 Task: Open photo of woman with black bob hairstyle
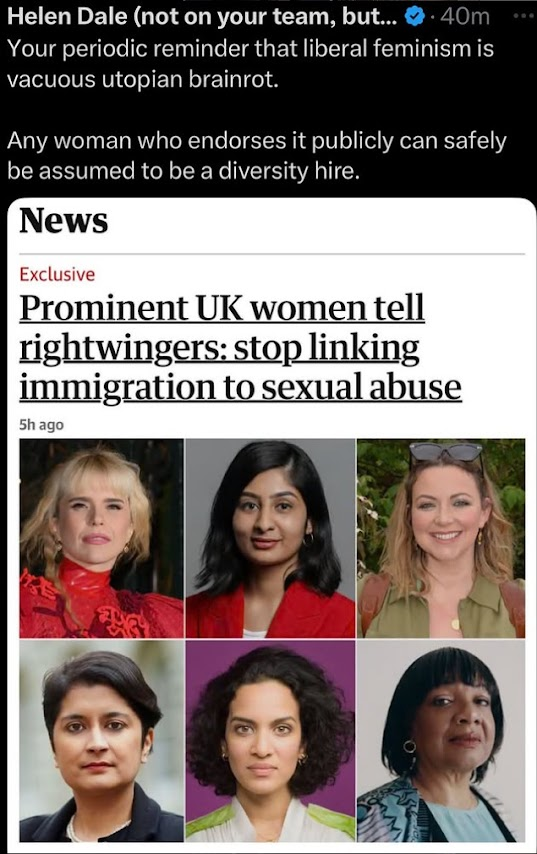[441, 741]
